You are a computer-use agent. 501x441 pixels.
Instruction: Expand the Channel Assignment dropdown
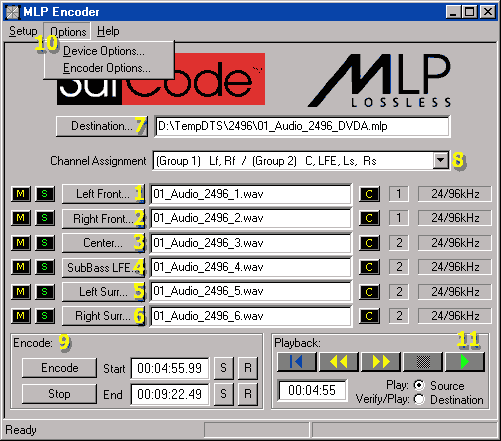tap(441, 161)
